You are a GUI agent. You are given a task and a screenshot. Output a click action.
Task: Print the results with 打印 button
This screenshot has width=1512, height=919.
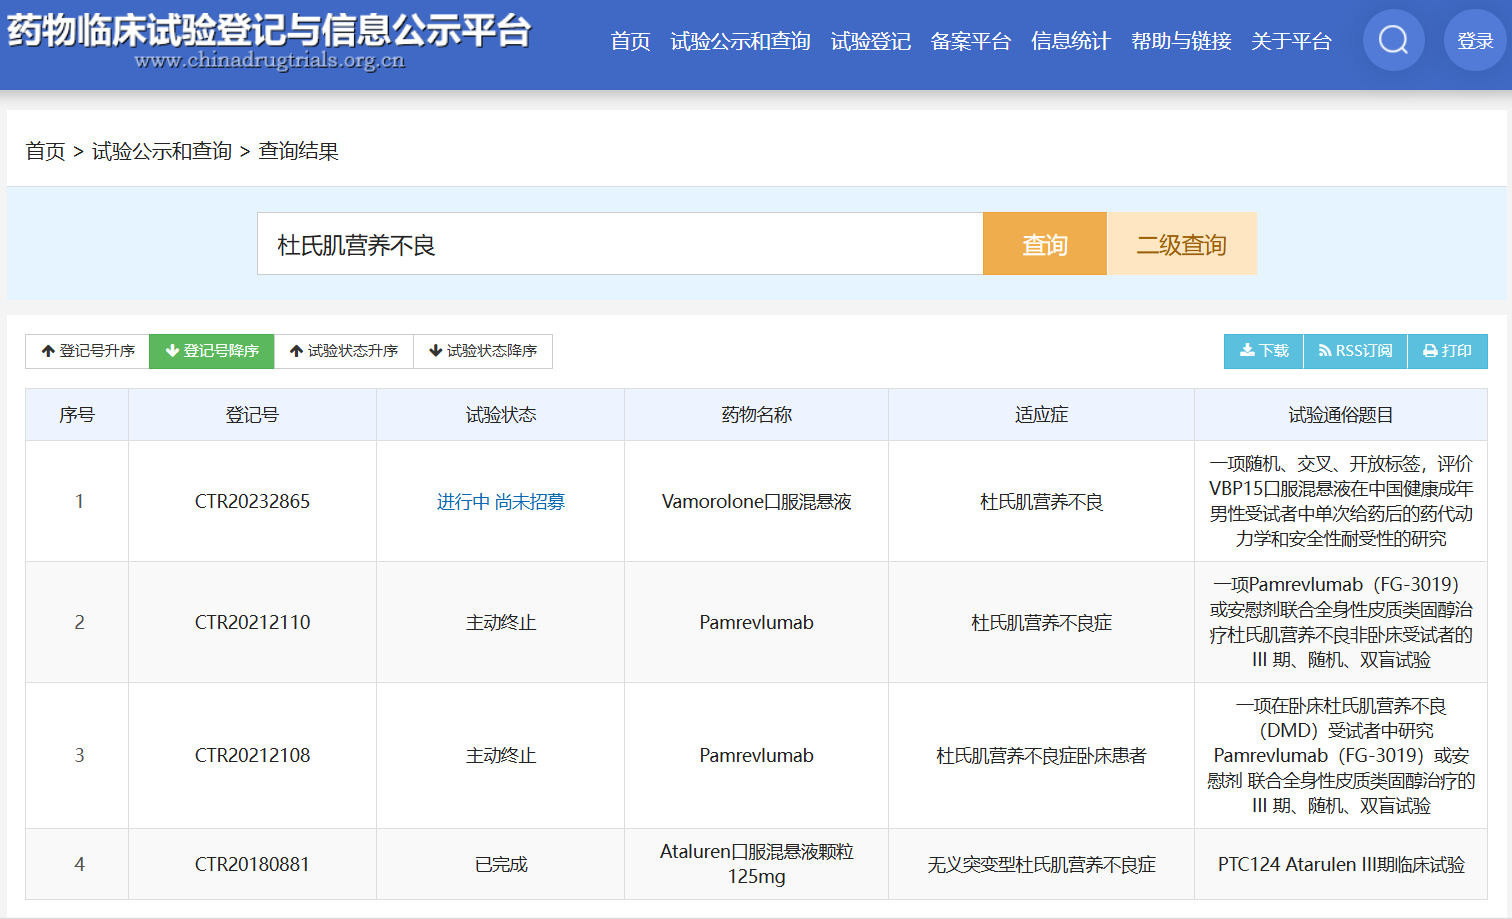[x=1447, y=351]
